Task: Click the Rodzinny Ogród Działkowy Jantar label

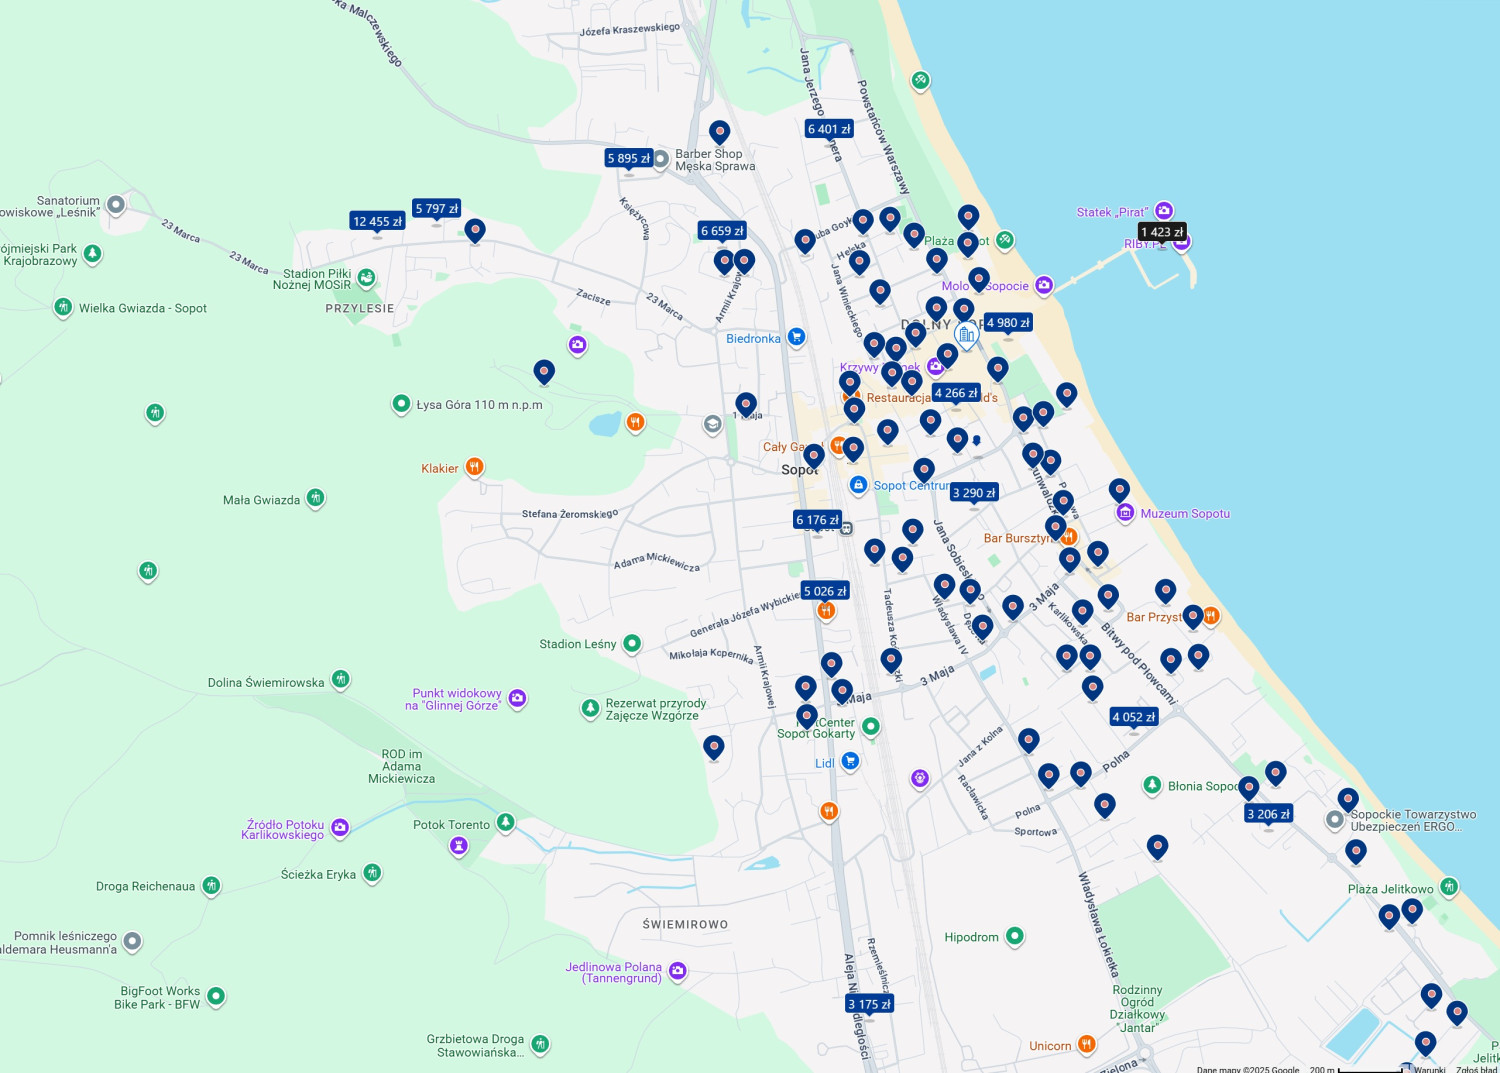Action: (x=1137, y=1008)
